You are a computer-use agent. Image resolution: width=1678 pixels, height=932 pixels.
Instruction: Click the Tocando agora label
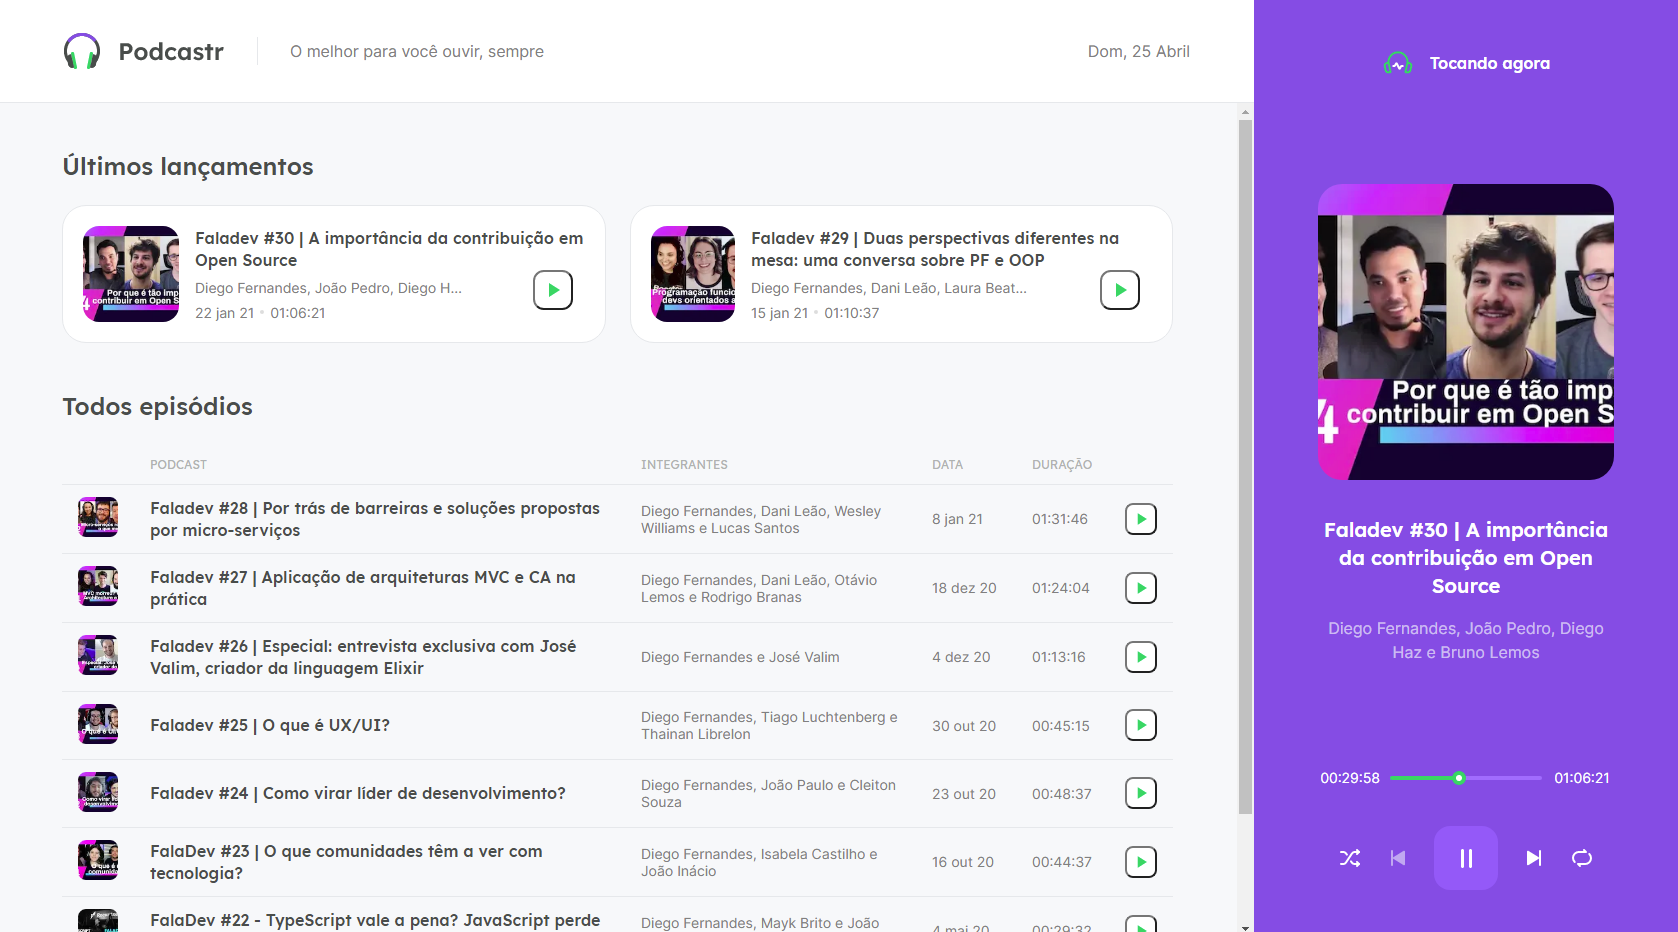[1490, 63]
